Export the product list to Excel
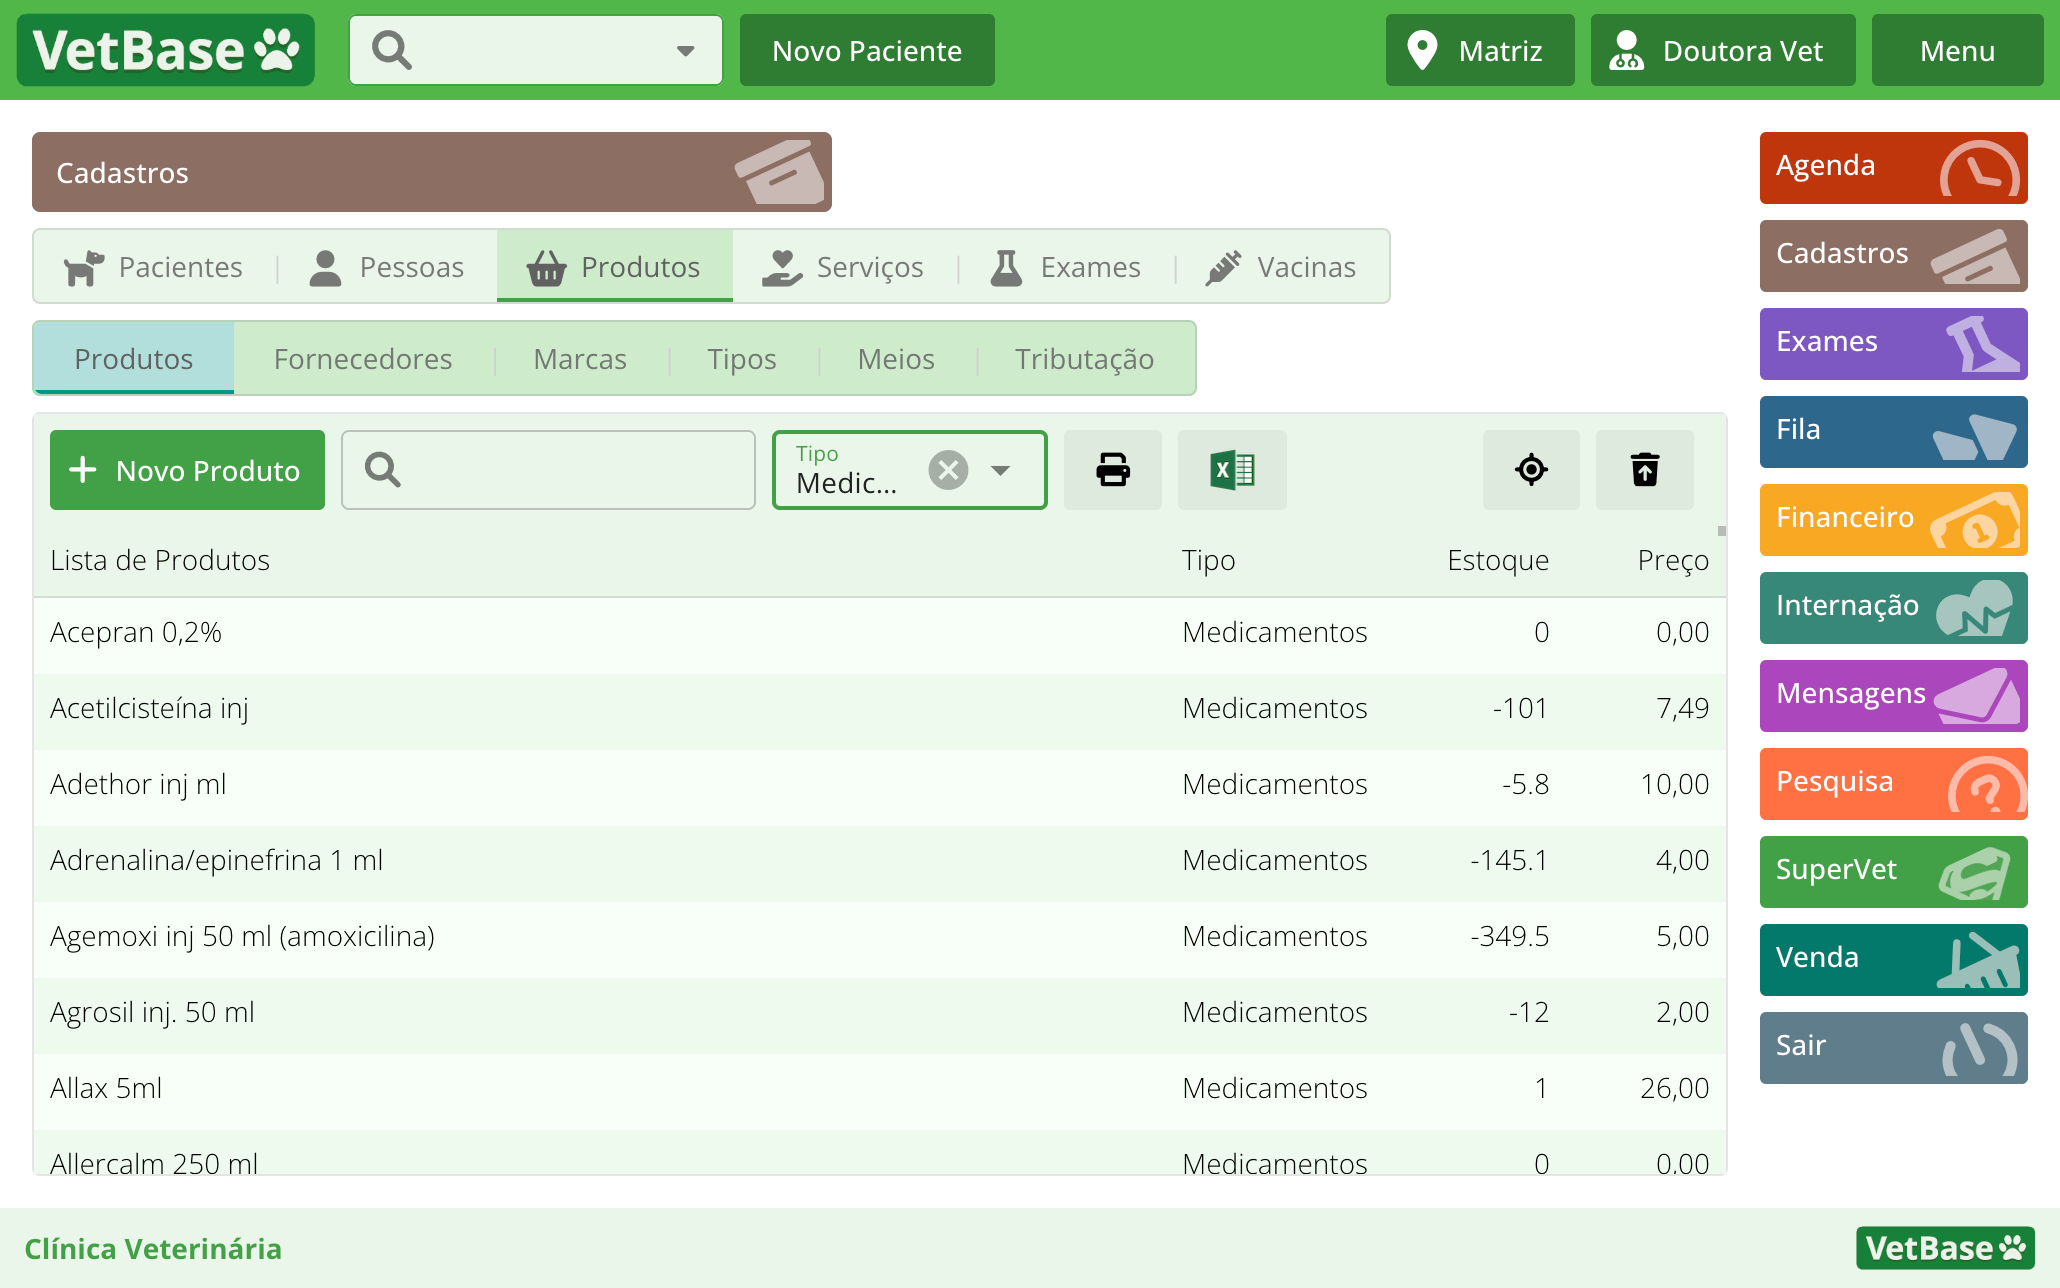 tap(1231, 470)
